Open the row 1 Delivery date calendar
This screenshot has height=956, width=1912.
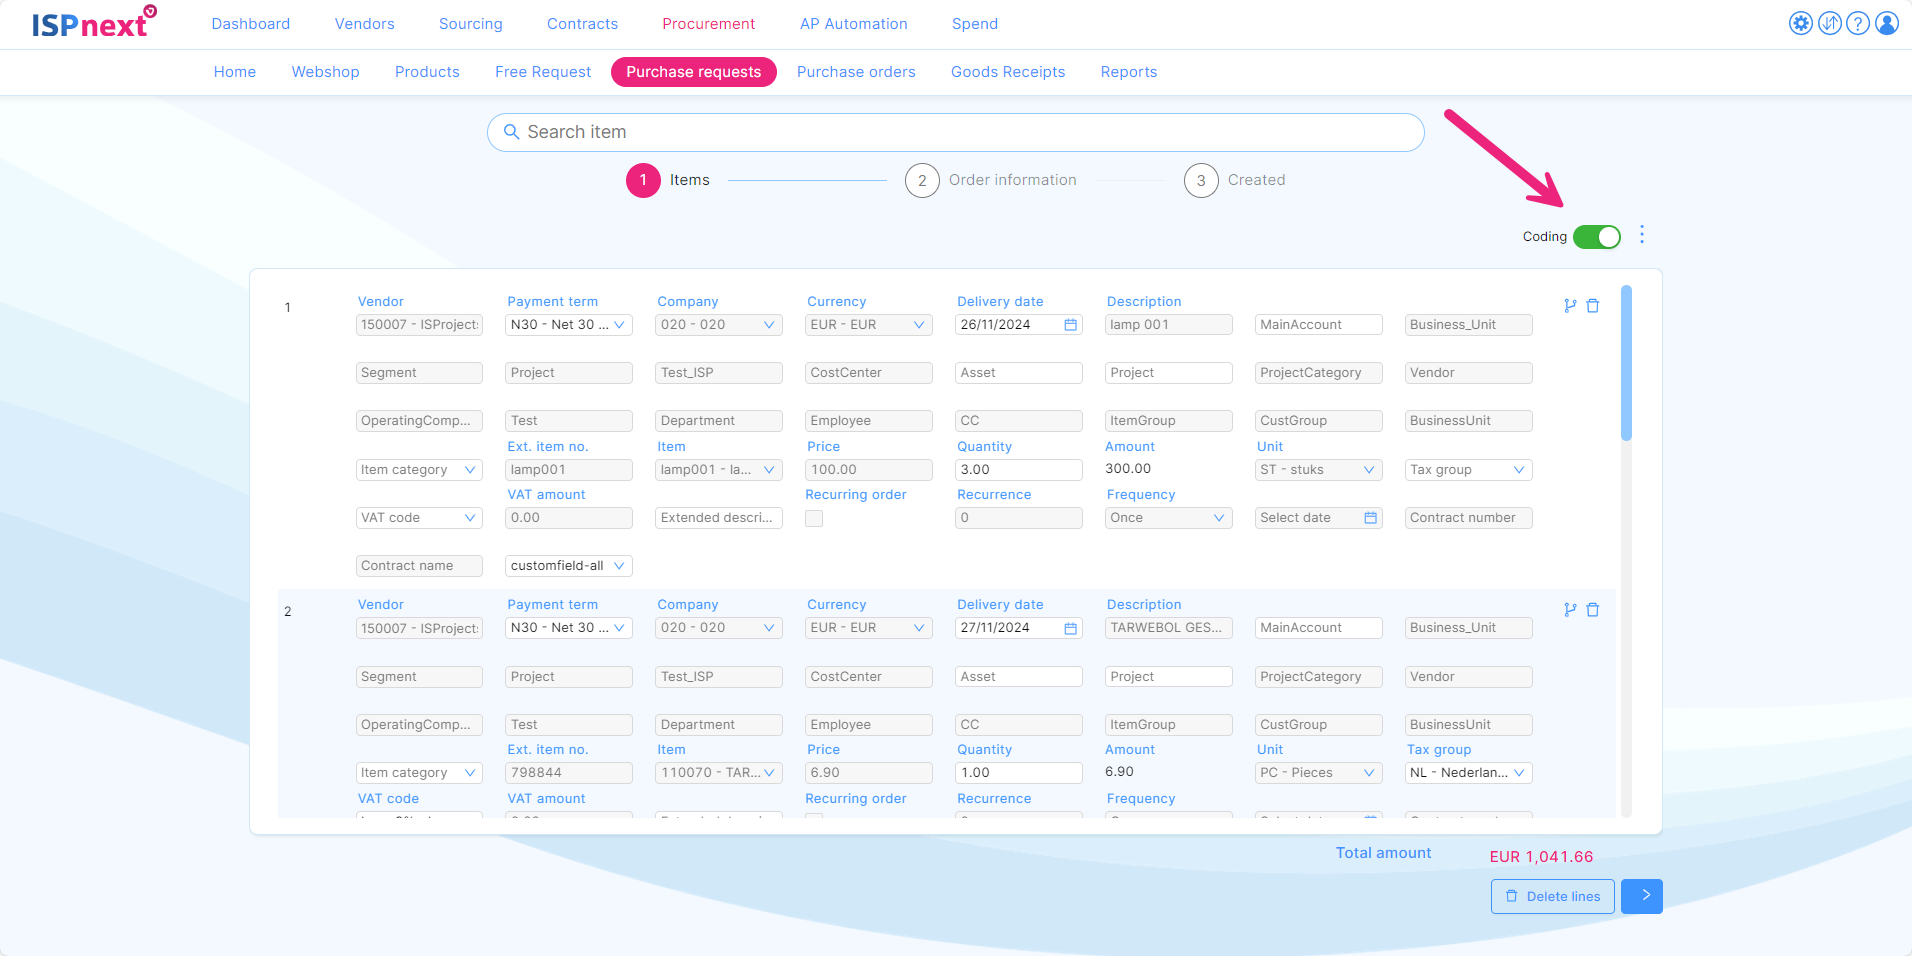point(1070,325)
